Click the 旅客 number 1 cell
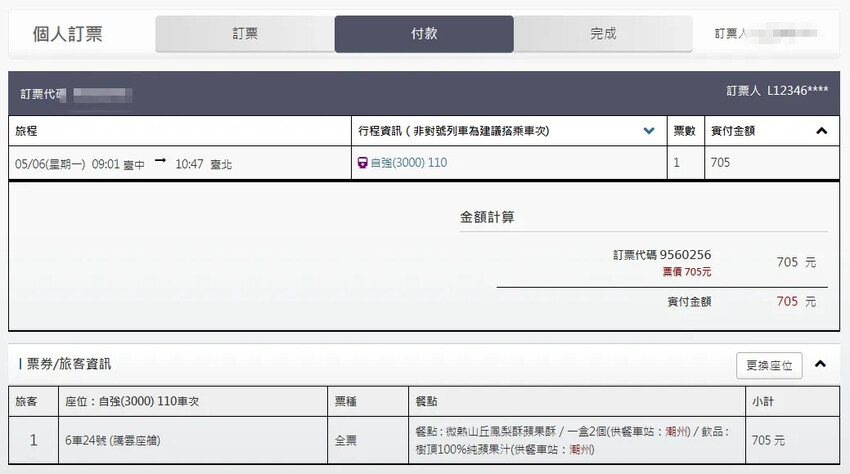The width and height of the screenshot is (850, 474). tap(33, 440)
